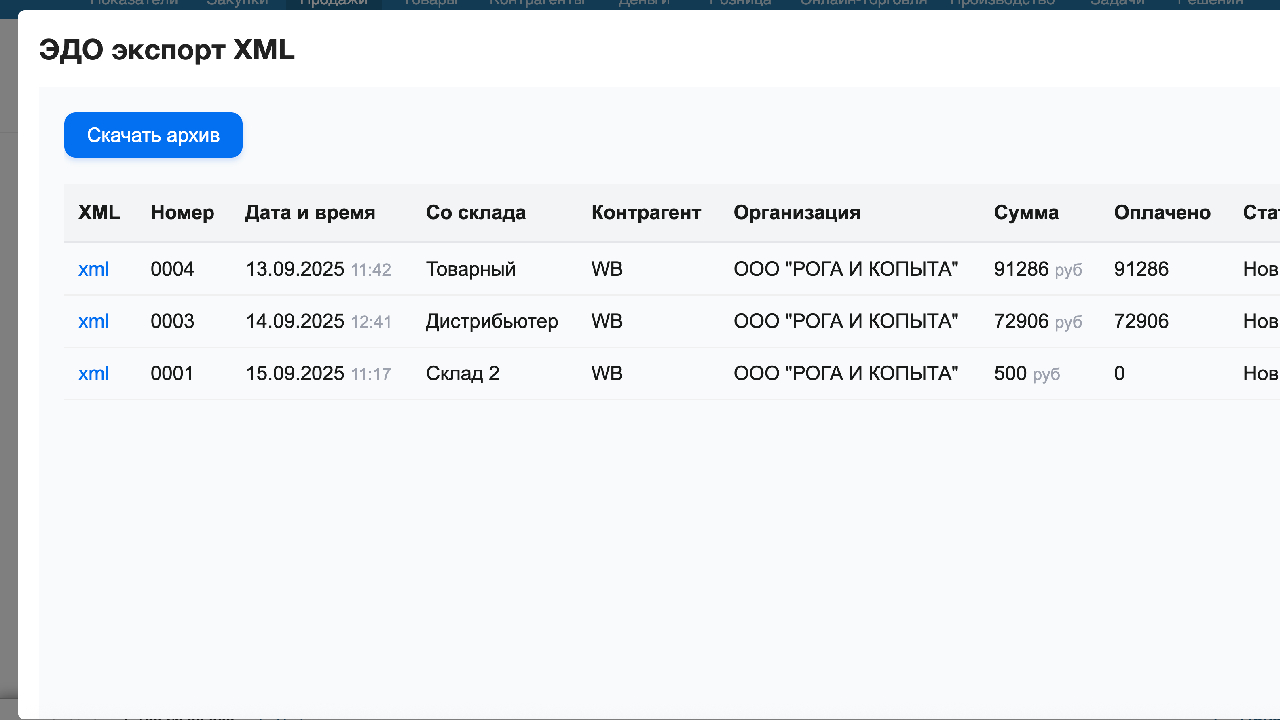1280x720 pixels.
Task: Click the 14.09.2025 date cell
Action: [295, 321]
